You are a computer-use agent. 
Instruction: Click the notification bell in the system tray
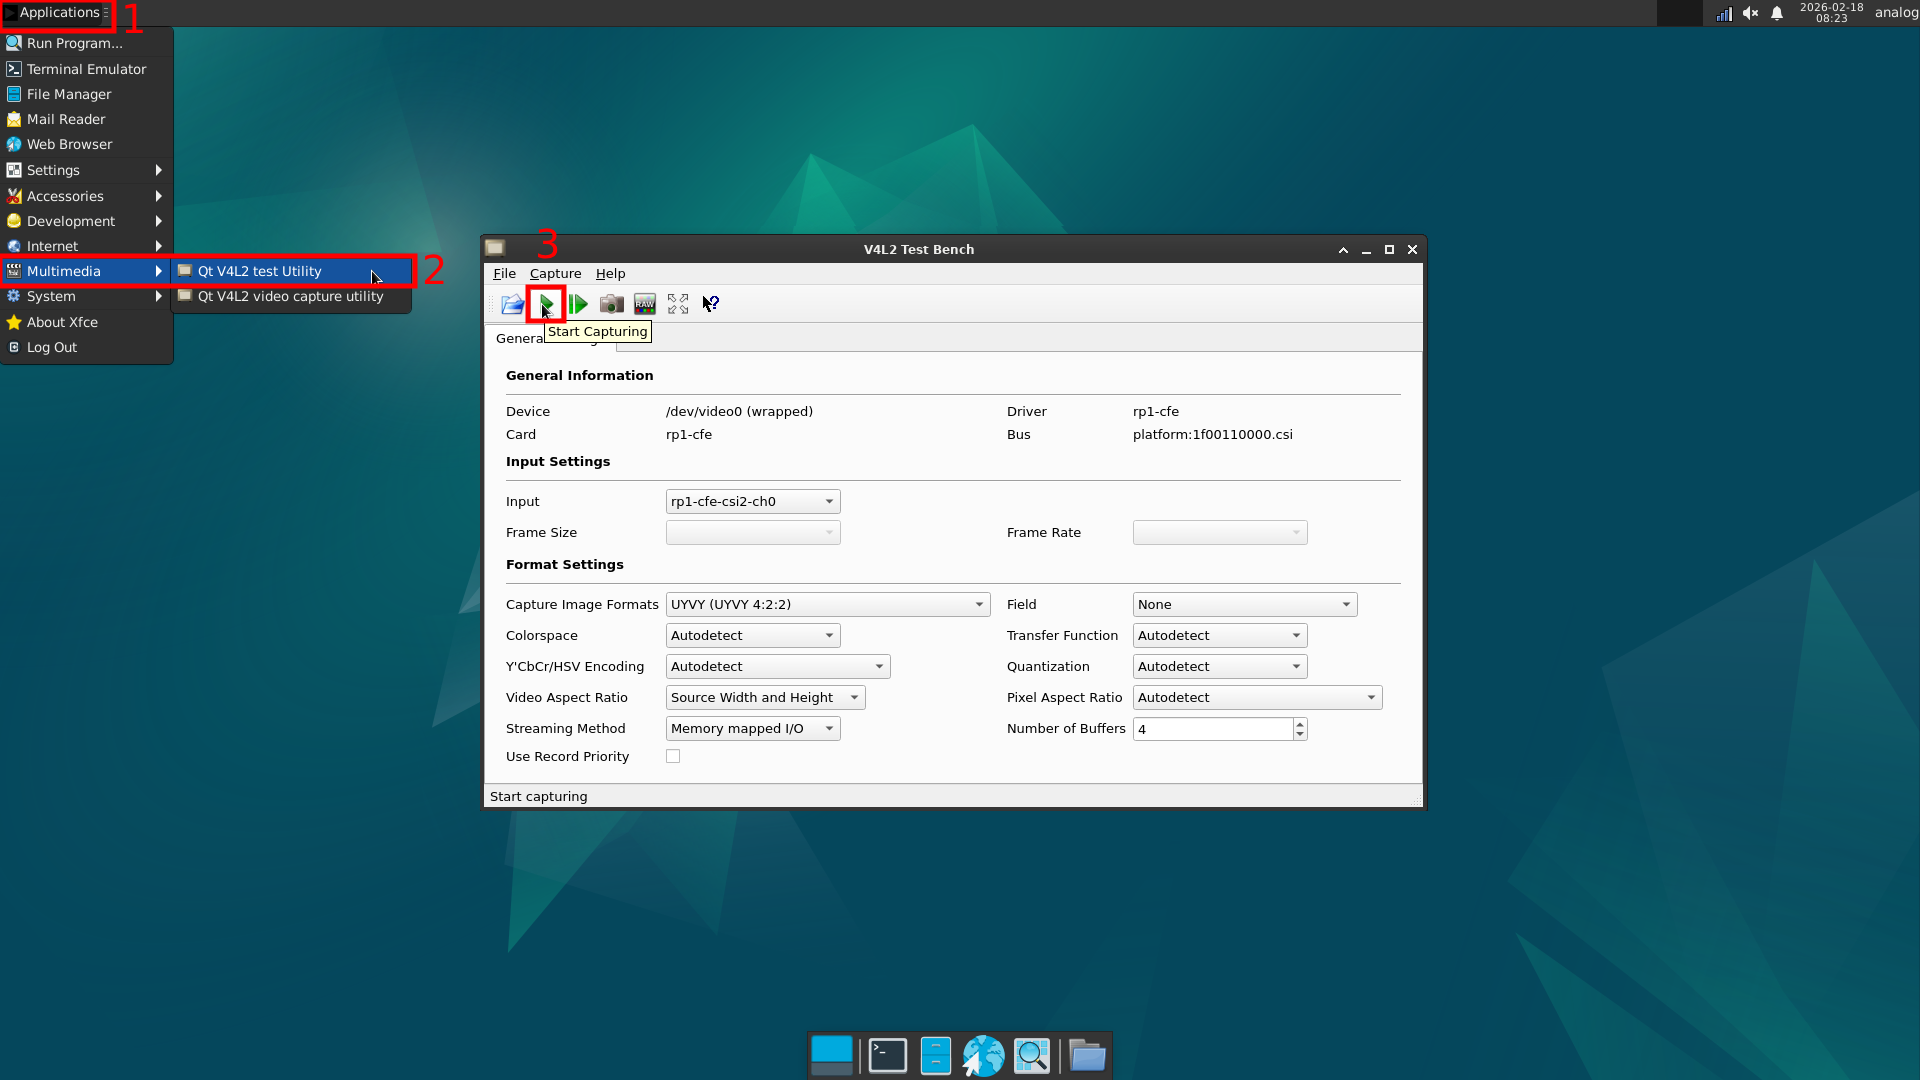point(1777,13)
